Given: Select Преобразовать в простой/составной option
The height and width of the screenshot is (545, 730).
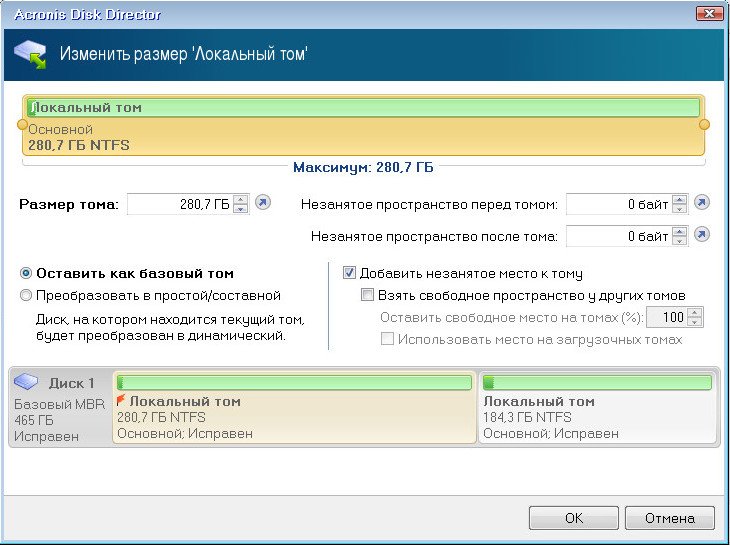Looking at the screenshot, I should pos(26,296).
